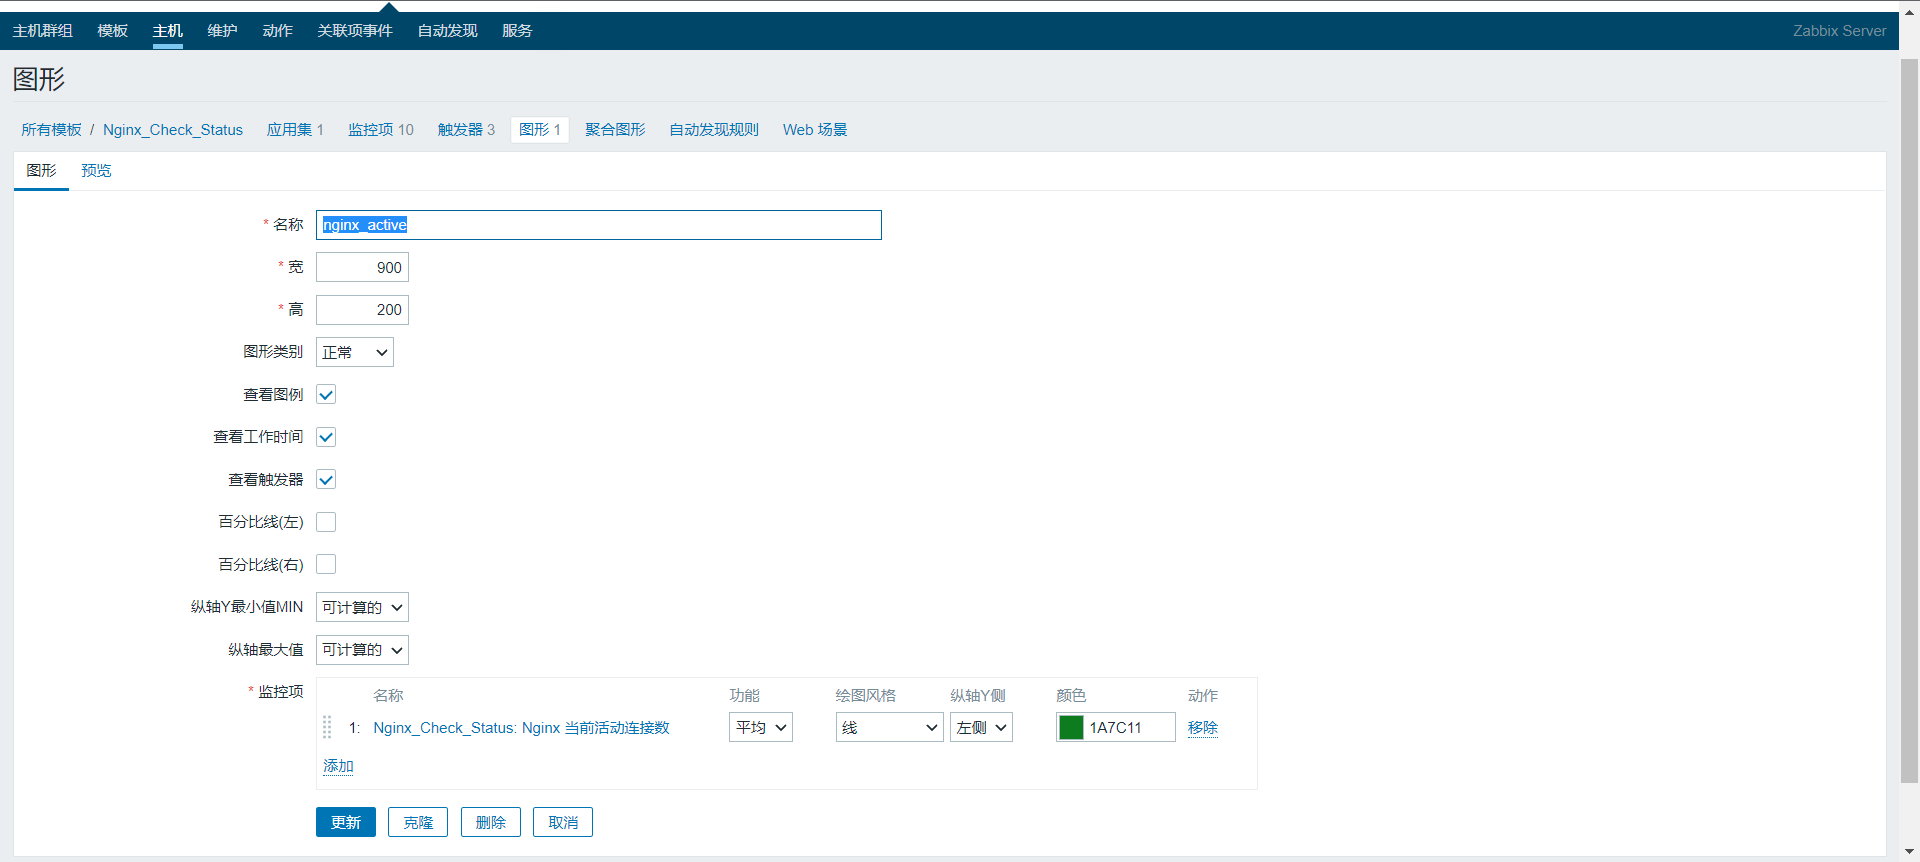The height and width of the screenshot is (862, 1920).
Task: Open the 服务 menu item
Action: (517, 31)
